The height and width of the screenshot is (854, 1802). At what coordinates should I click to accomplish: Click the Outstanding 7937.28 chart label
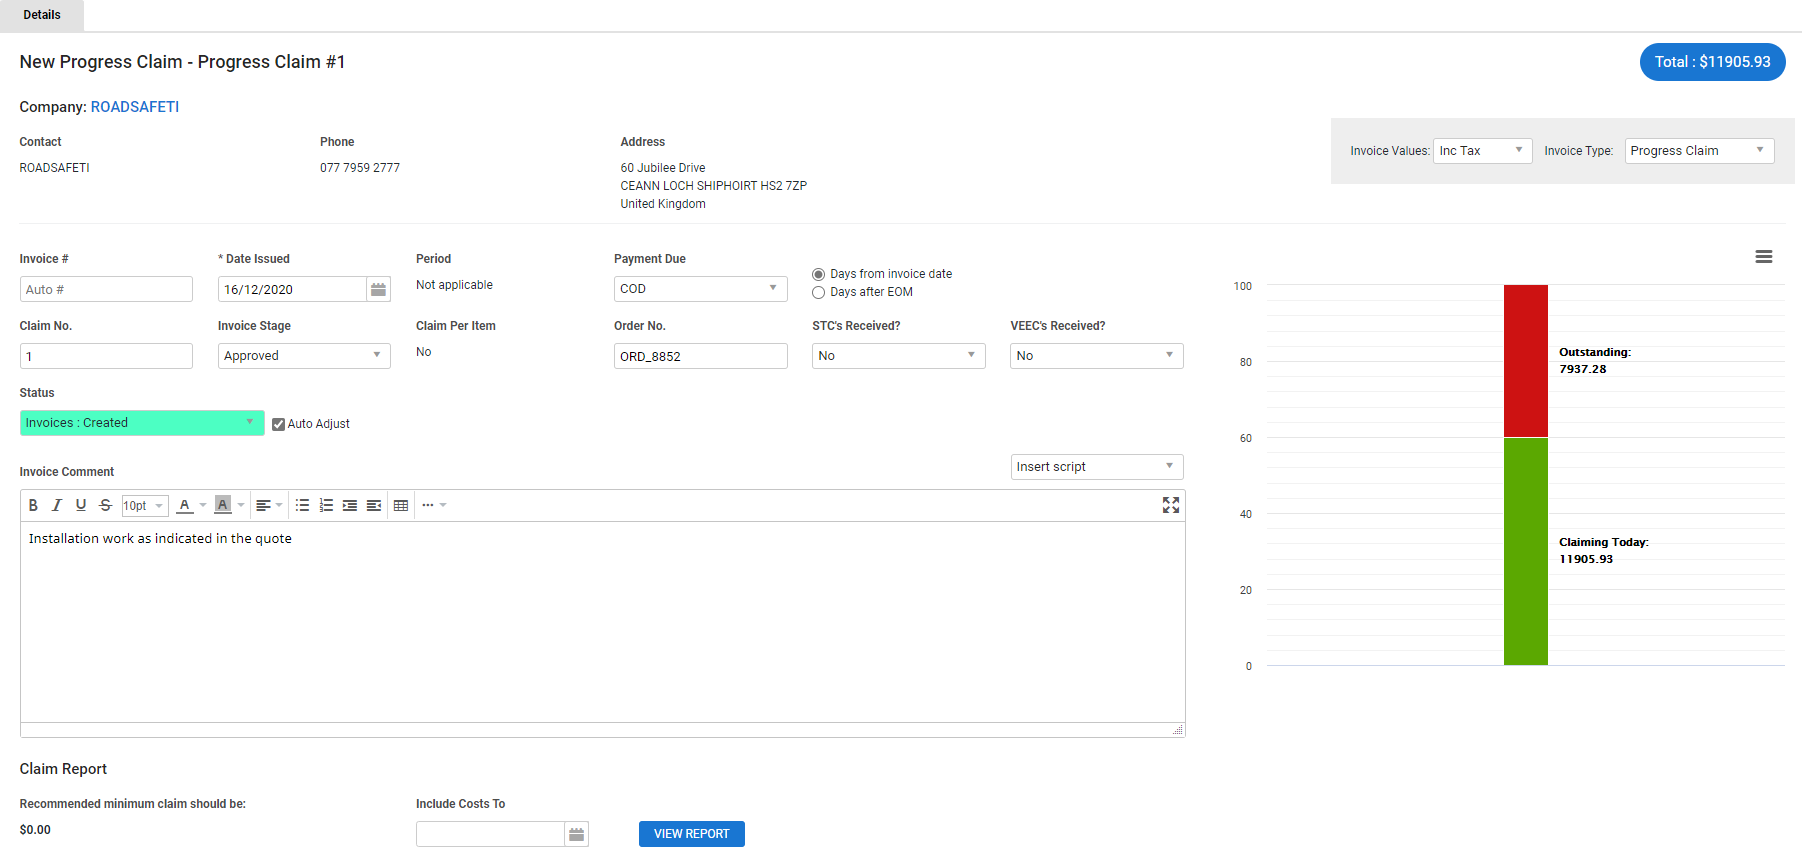[1594, 361]
